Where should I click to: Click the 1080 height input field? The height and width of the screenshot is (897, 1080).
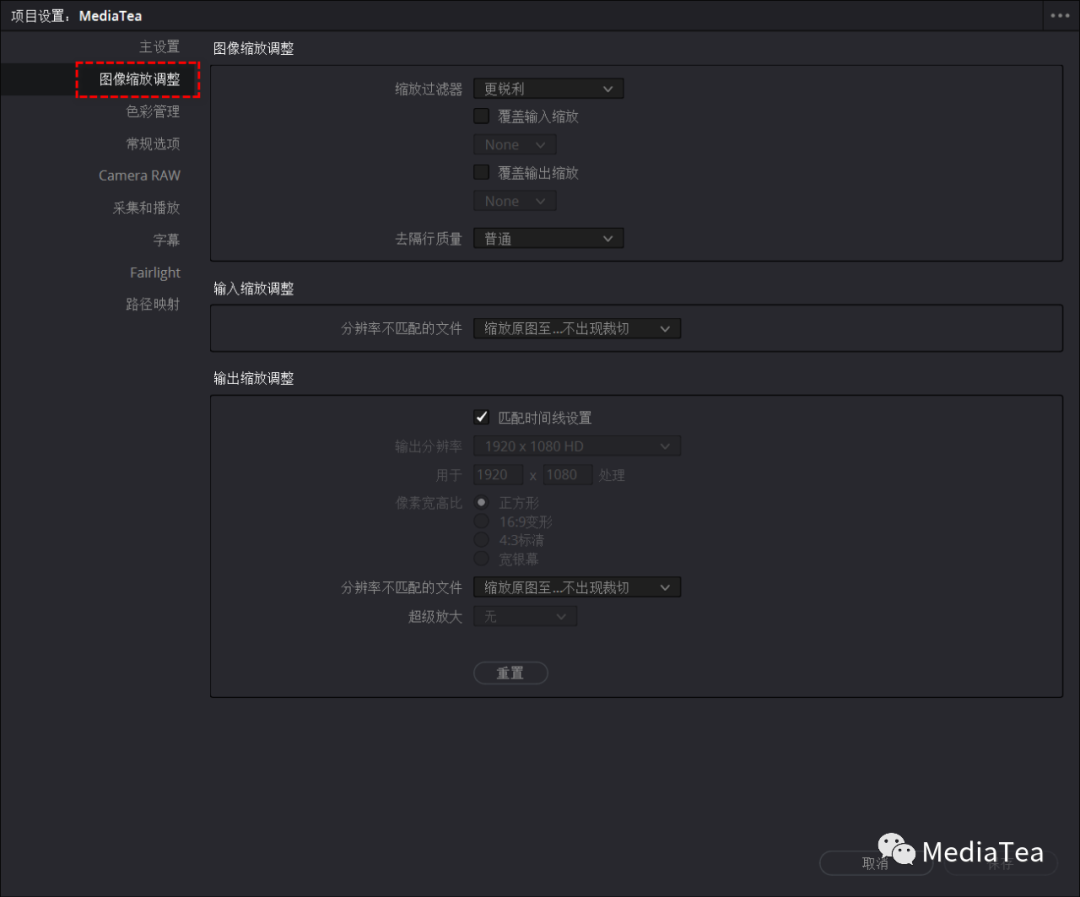[568, 475]
